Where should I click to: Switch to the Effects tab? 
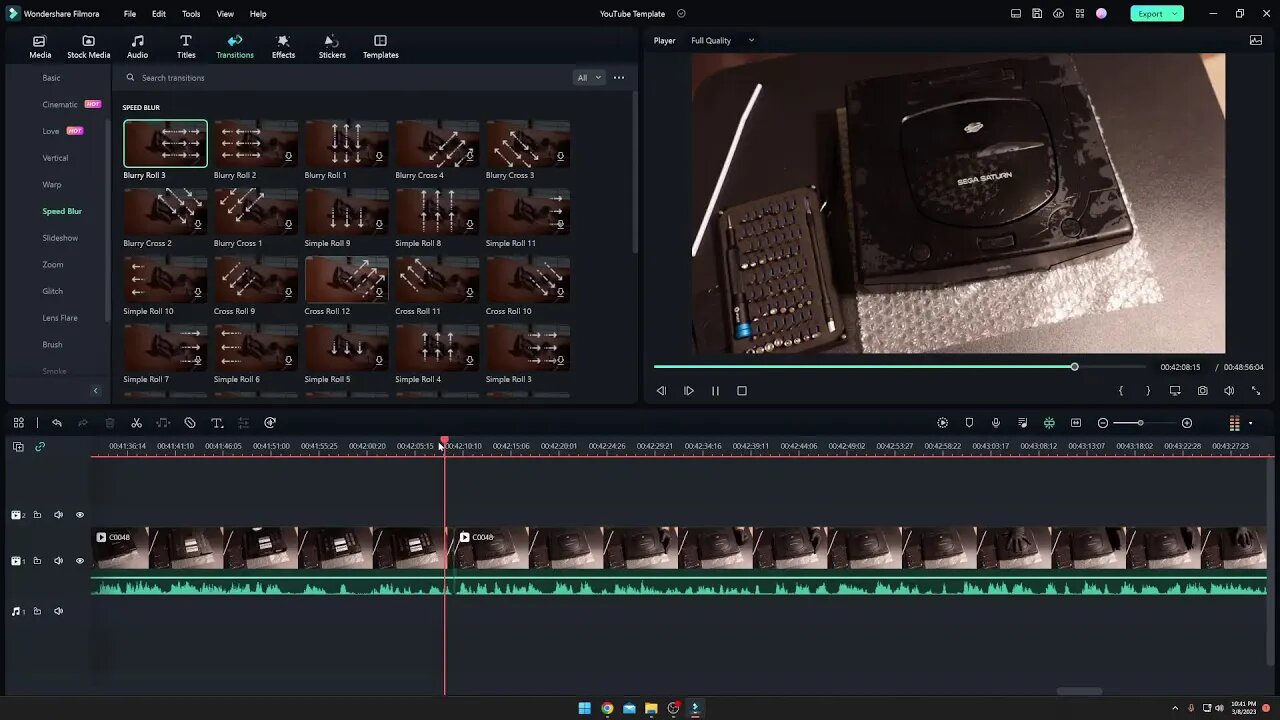click(x=283, y=46)
